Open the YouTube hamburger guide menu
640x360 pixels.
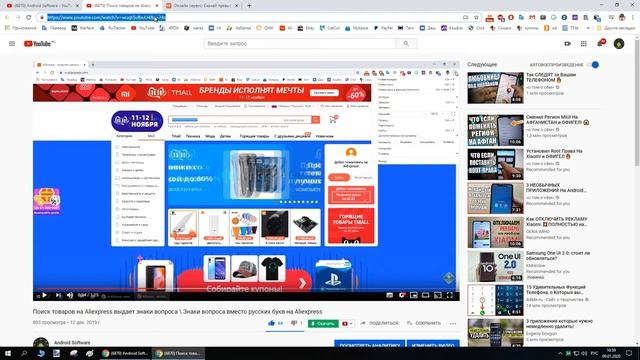[x=12, y=44]
